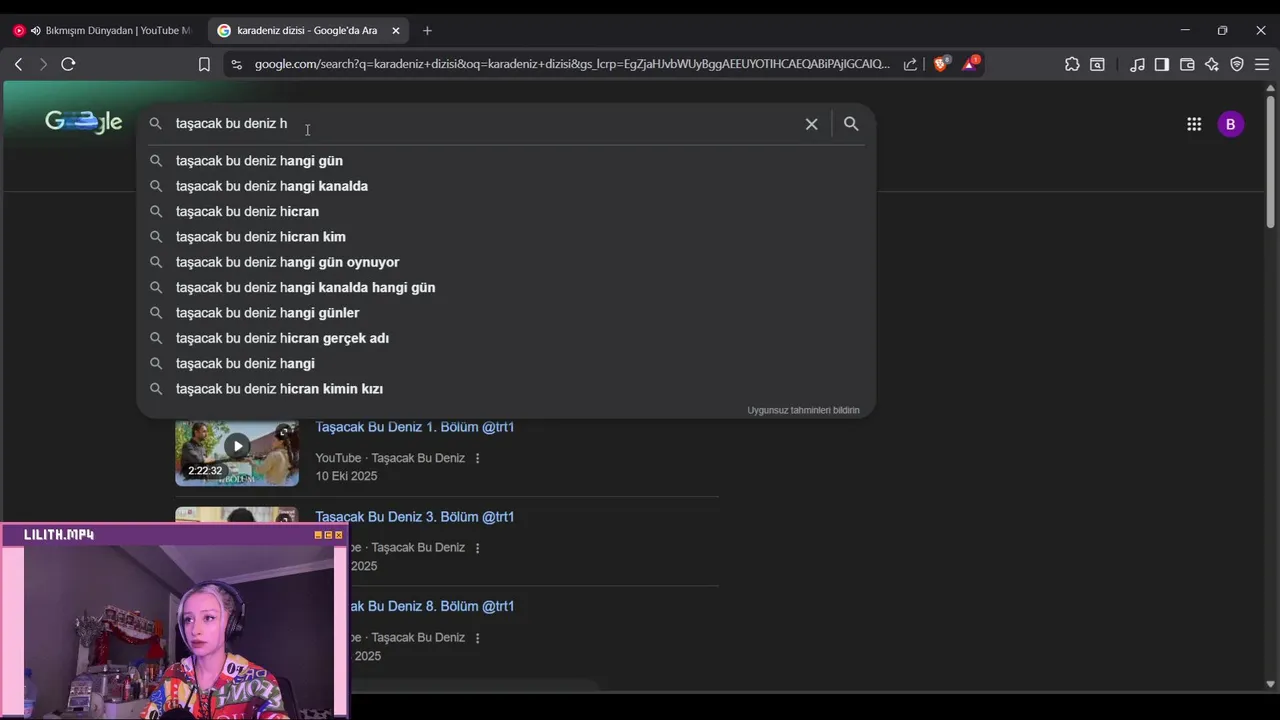Screen dimensions: 1280x720
Task: Select suggestion 'taşacak bu deniz hangi kanalda'
Action: coord(505,186)
